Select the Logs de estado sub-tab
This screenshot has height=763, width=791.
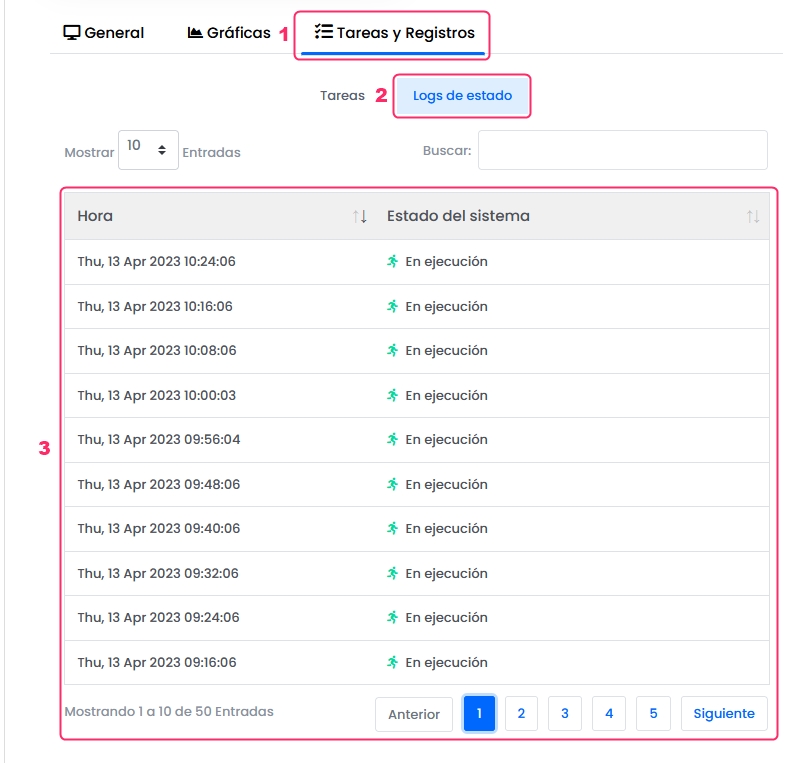point(462,96)
